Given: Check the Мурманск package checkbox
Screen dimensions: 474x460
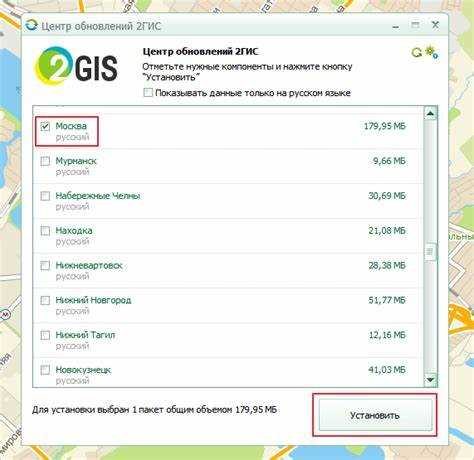Looking at the screenshot, I should 45,161.
